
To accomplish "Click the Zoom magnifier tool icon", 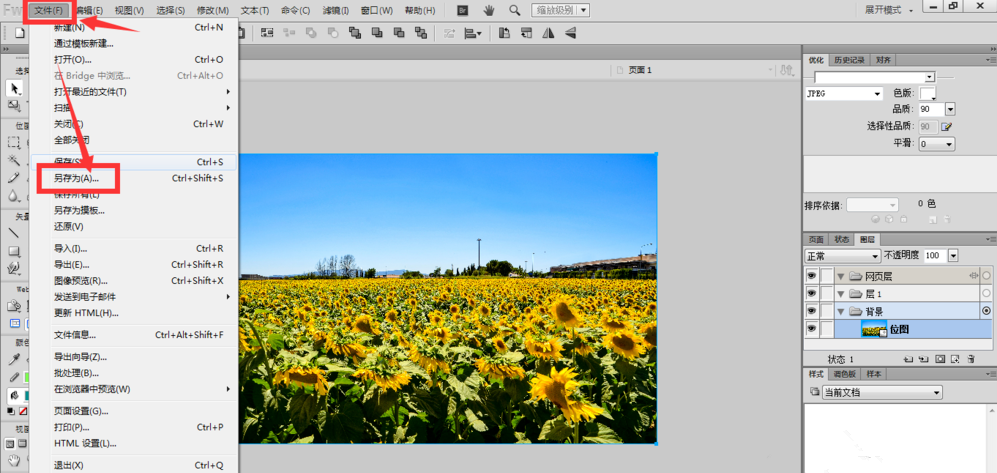I will (515, 10).
